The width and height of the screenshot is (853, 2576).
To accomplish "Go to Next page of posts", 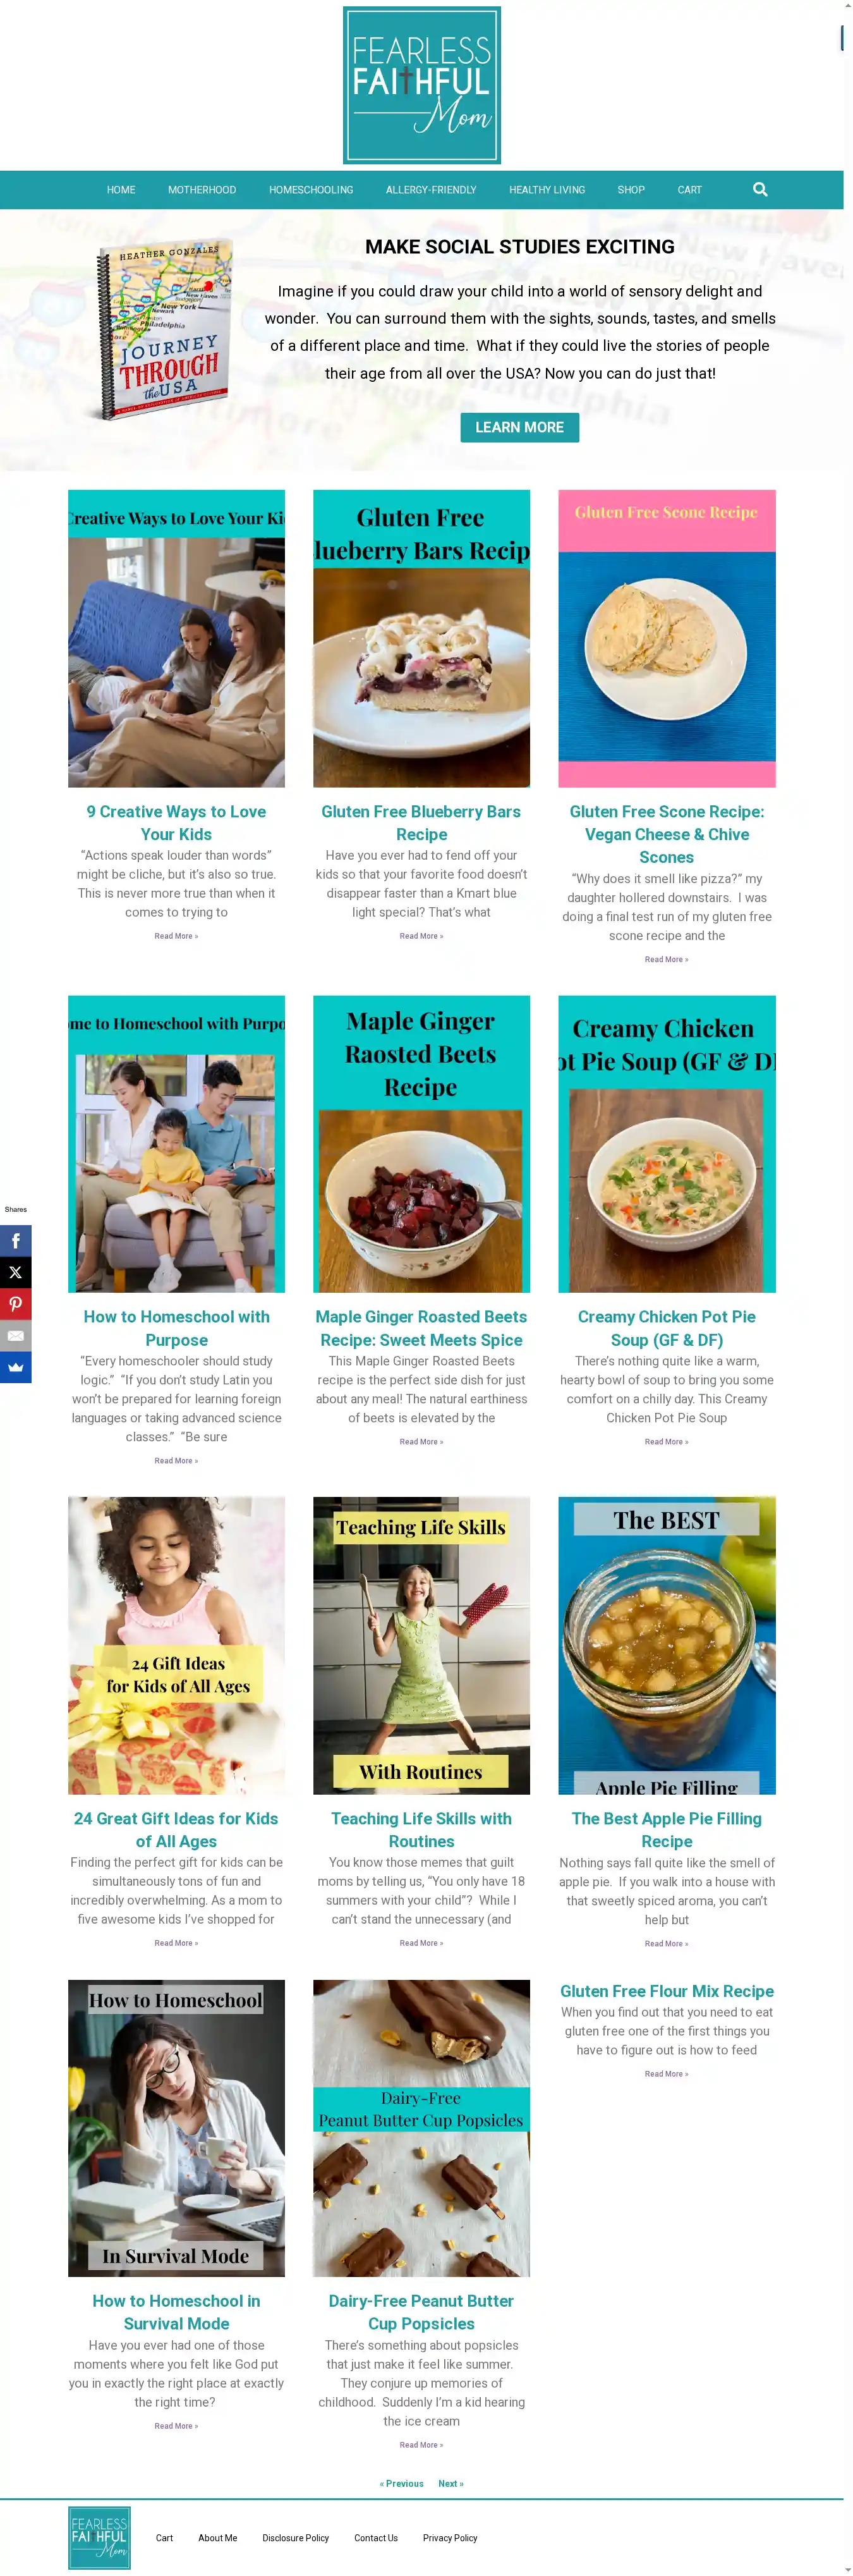I will tap(451, 2483).
